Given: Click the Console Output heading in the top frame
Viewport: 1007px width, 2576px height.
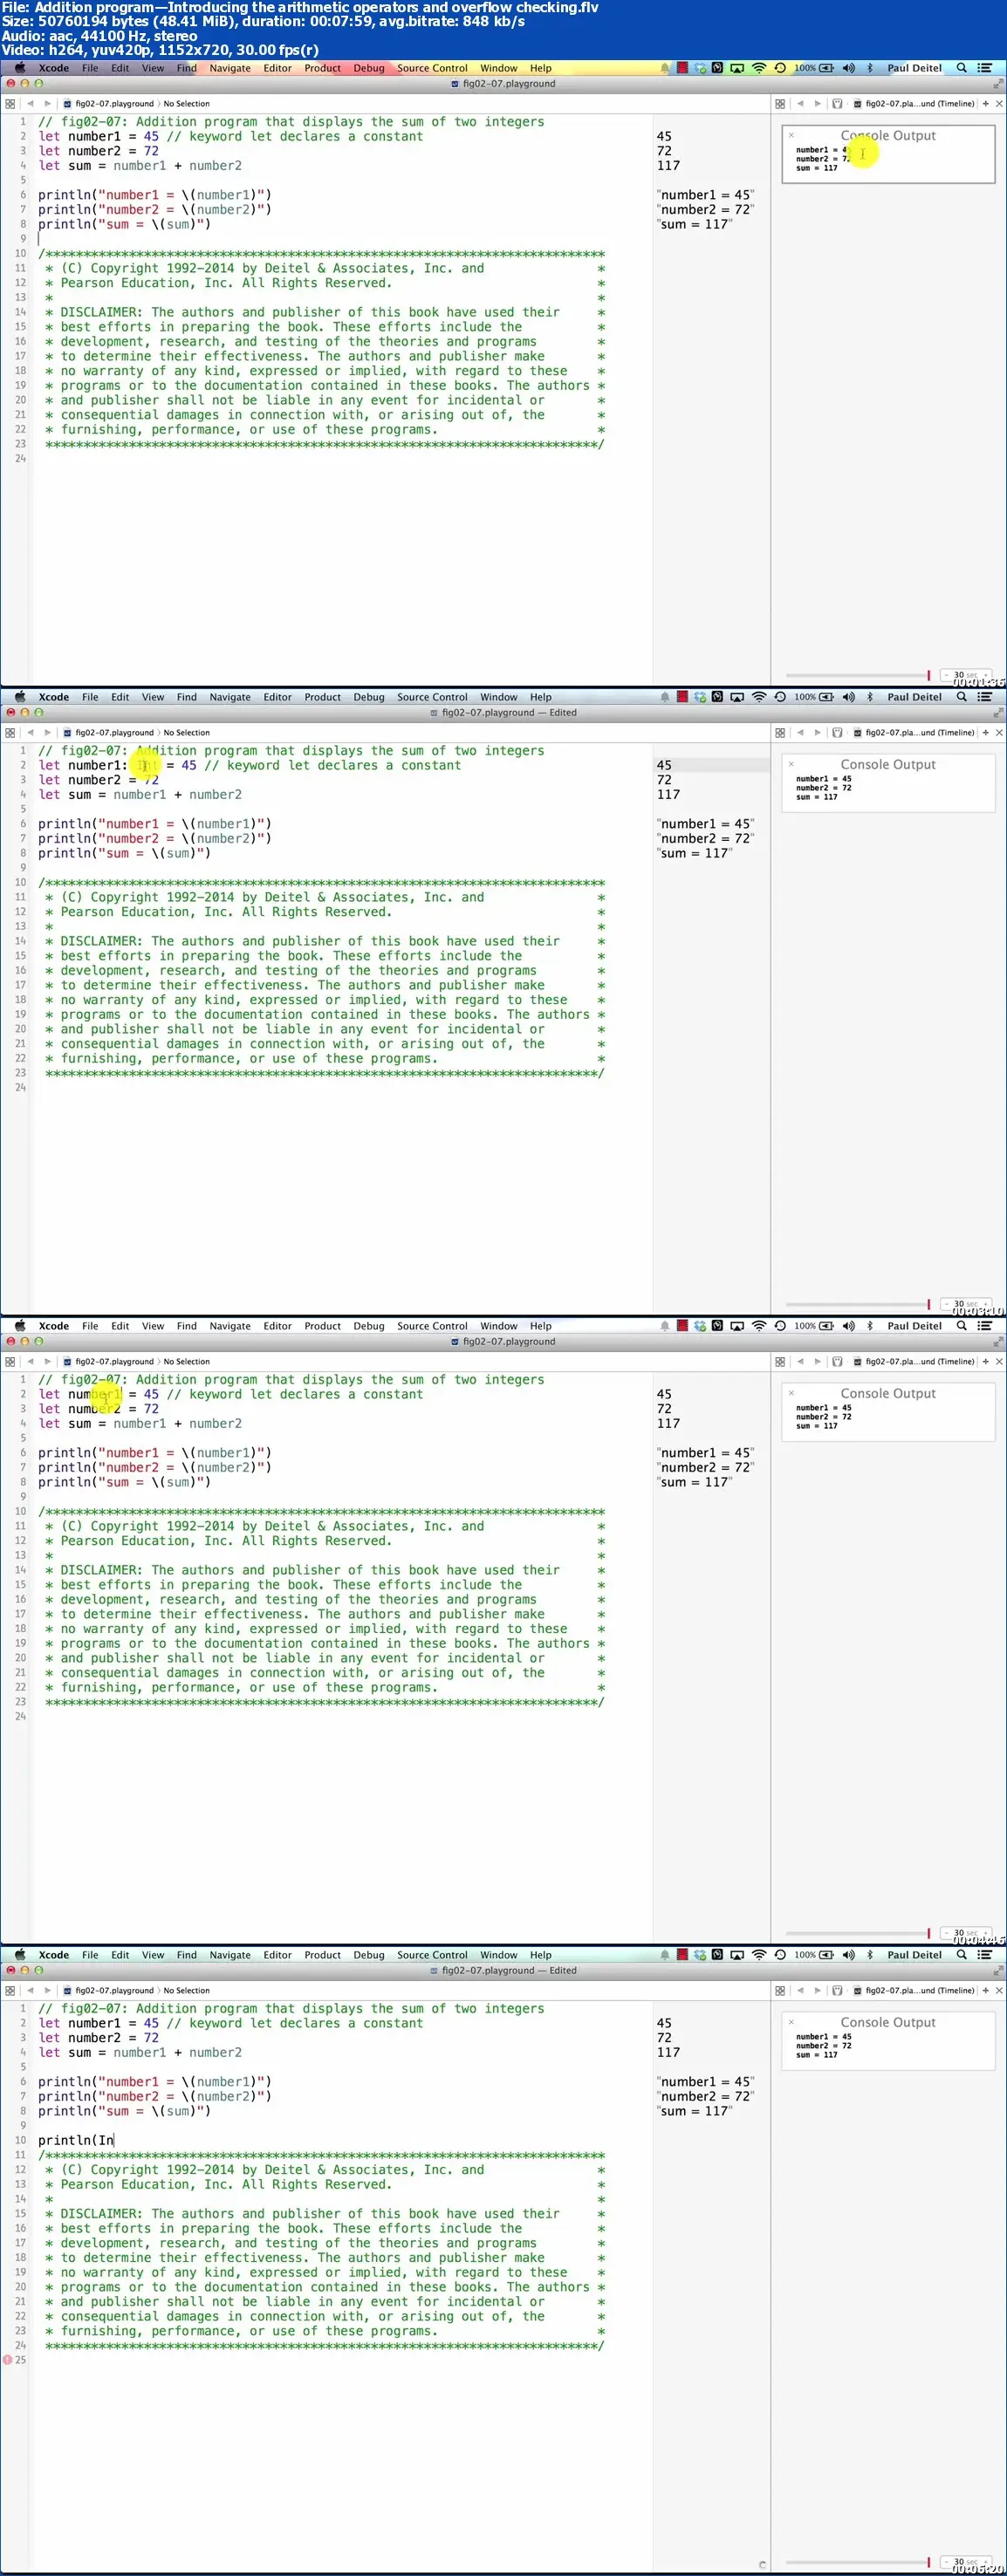Looking at the screenshot, I should tap(888, 135).
